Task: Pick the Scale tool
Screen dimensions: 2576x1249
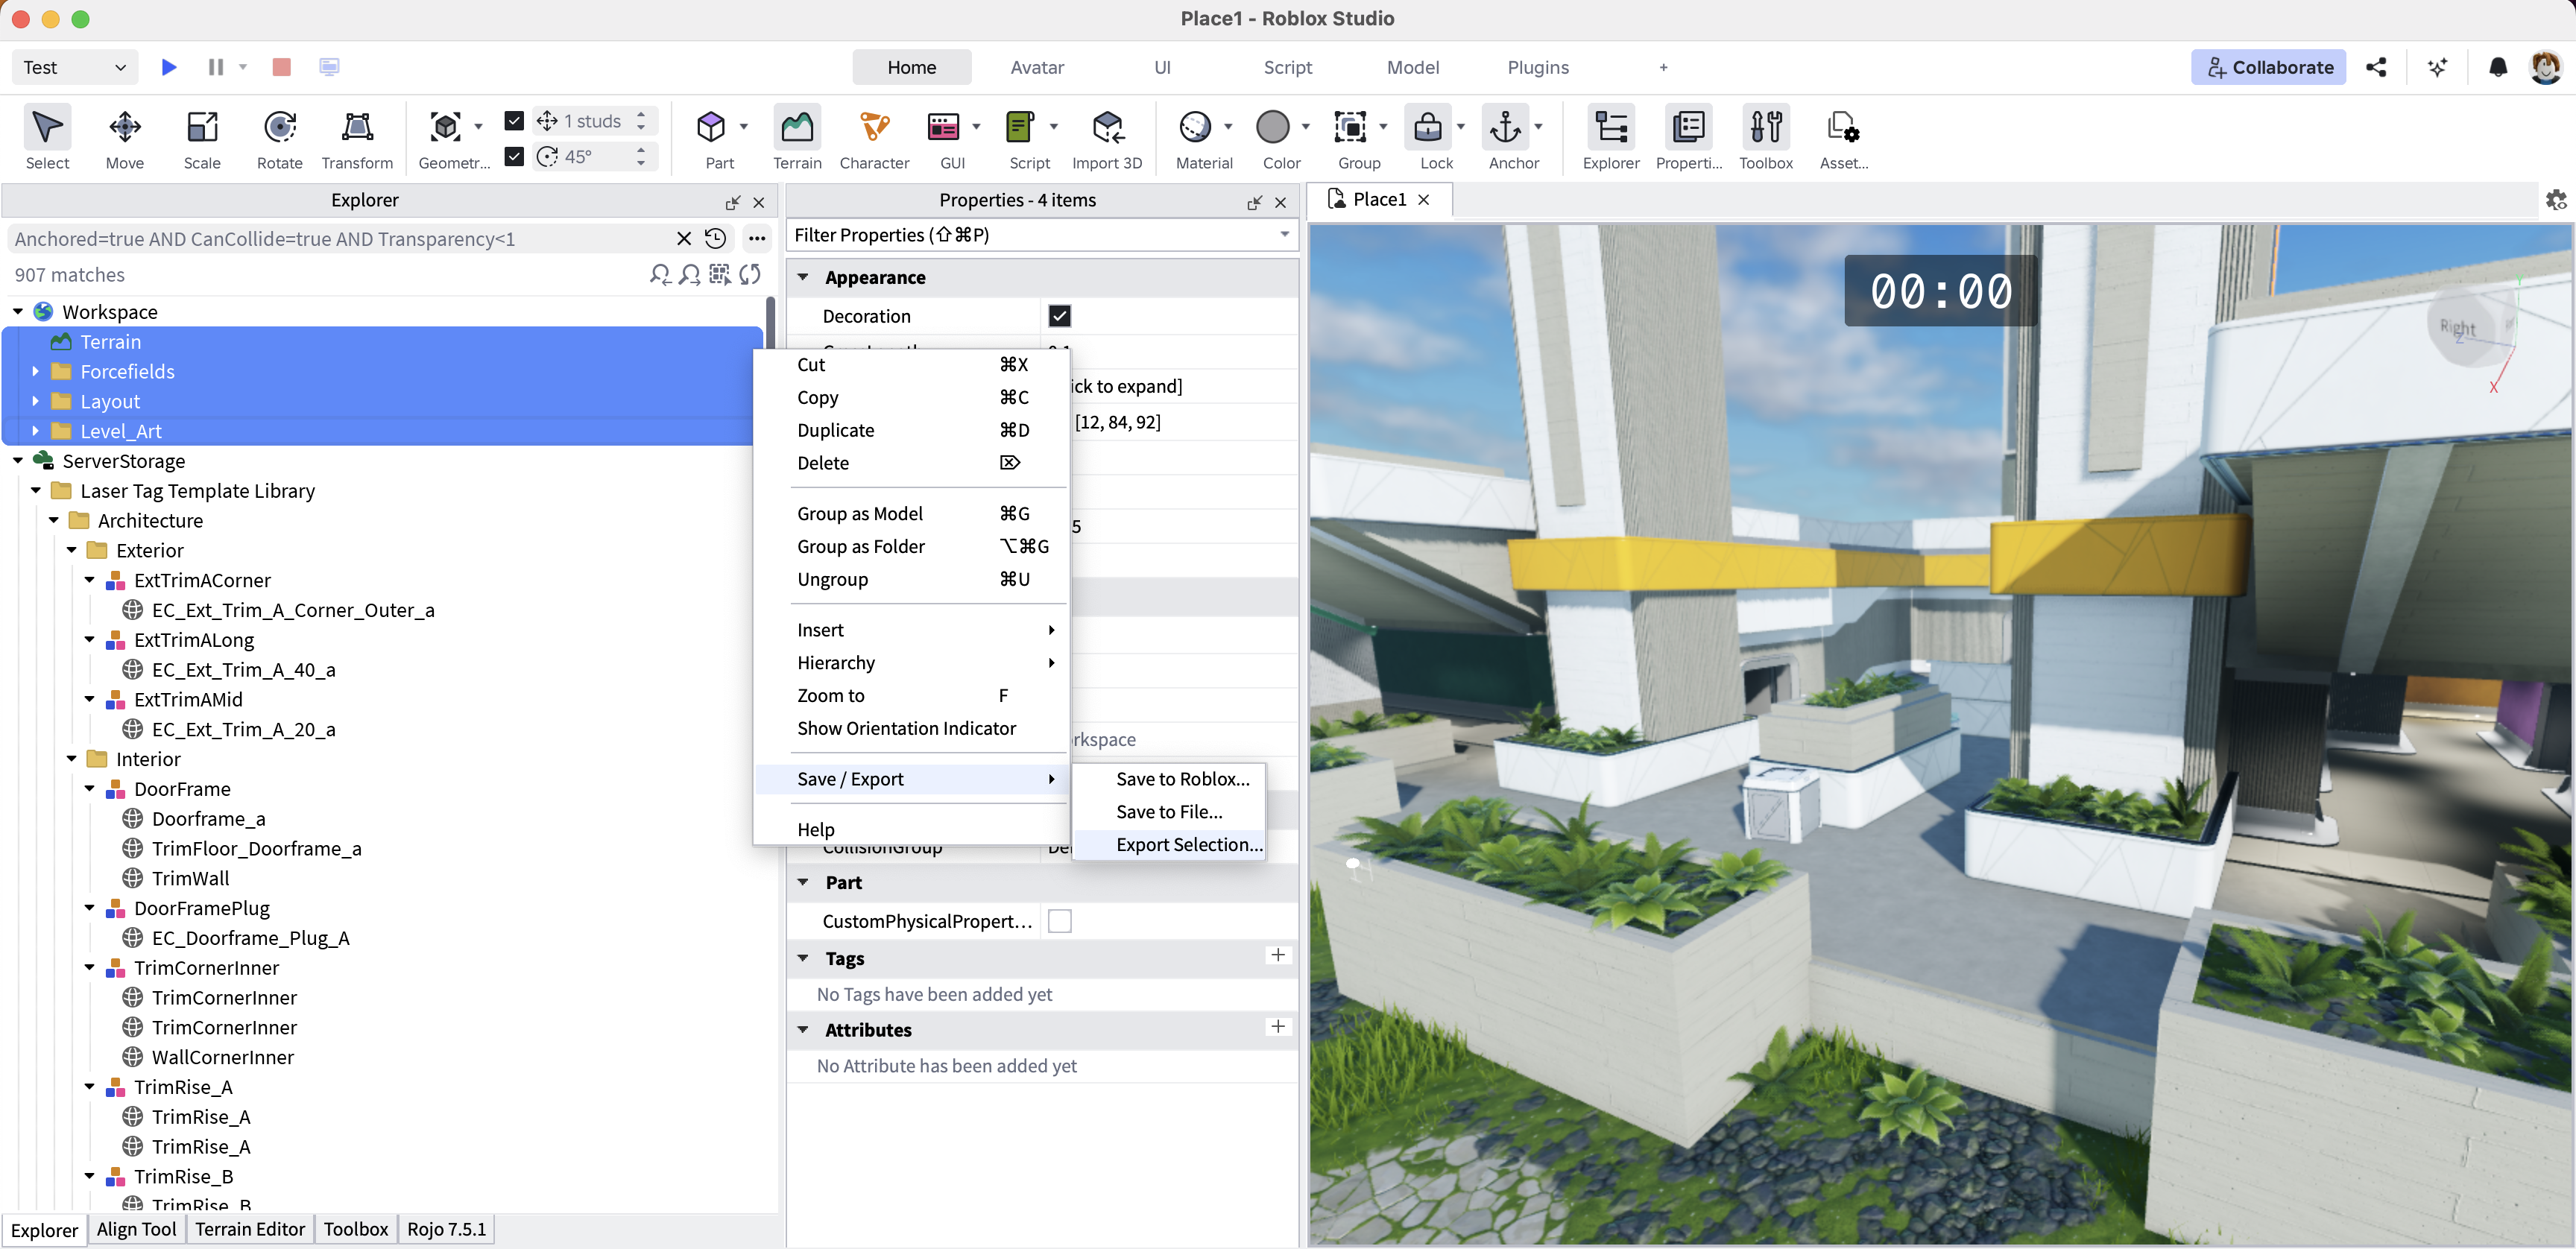Action: point(202,137)
